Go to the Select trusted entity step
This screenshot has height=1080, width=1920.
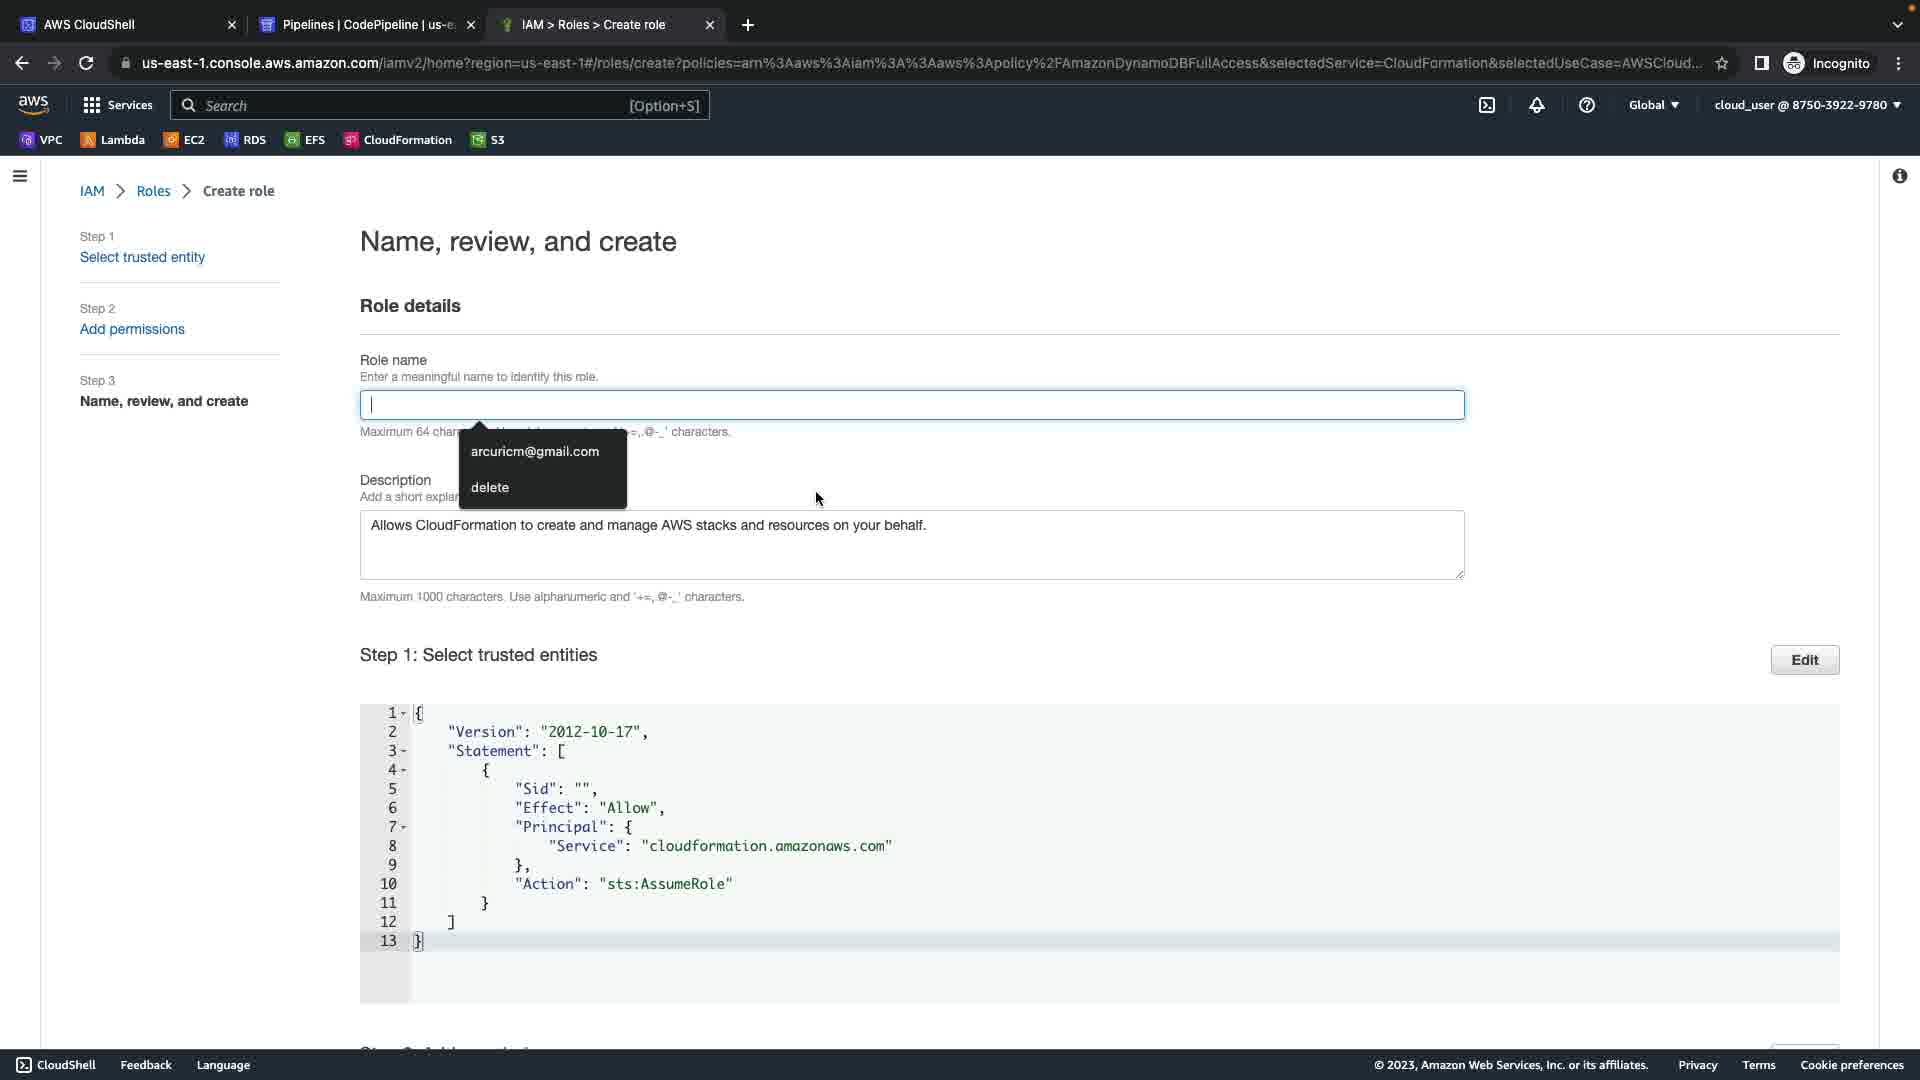(142, 257)
